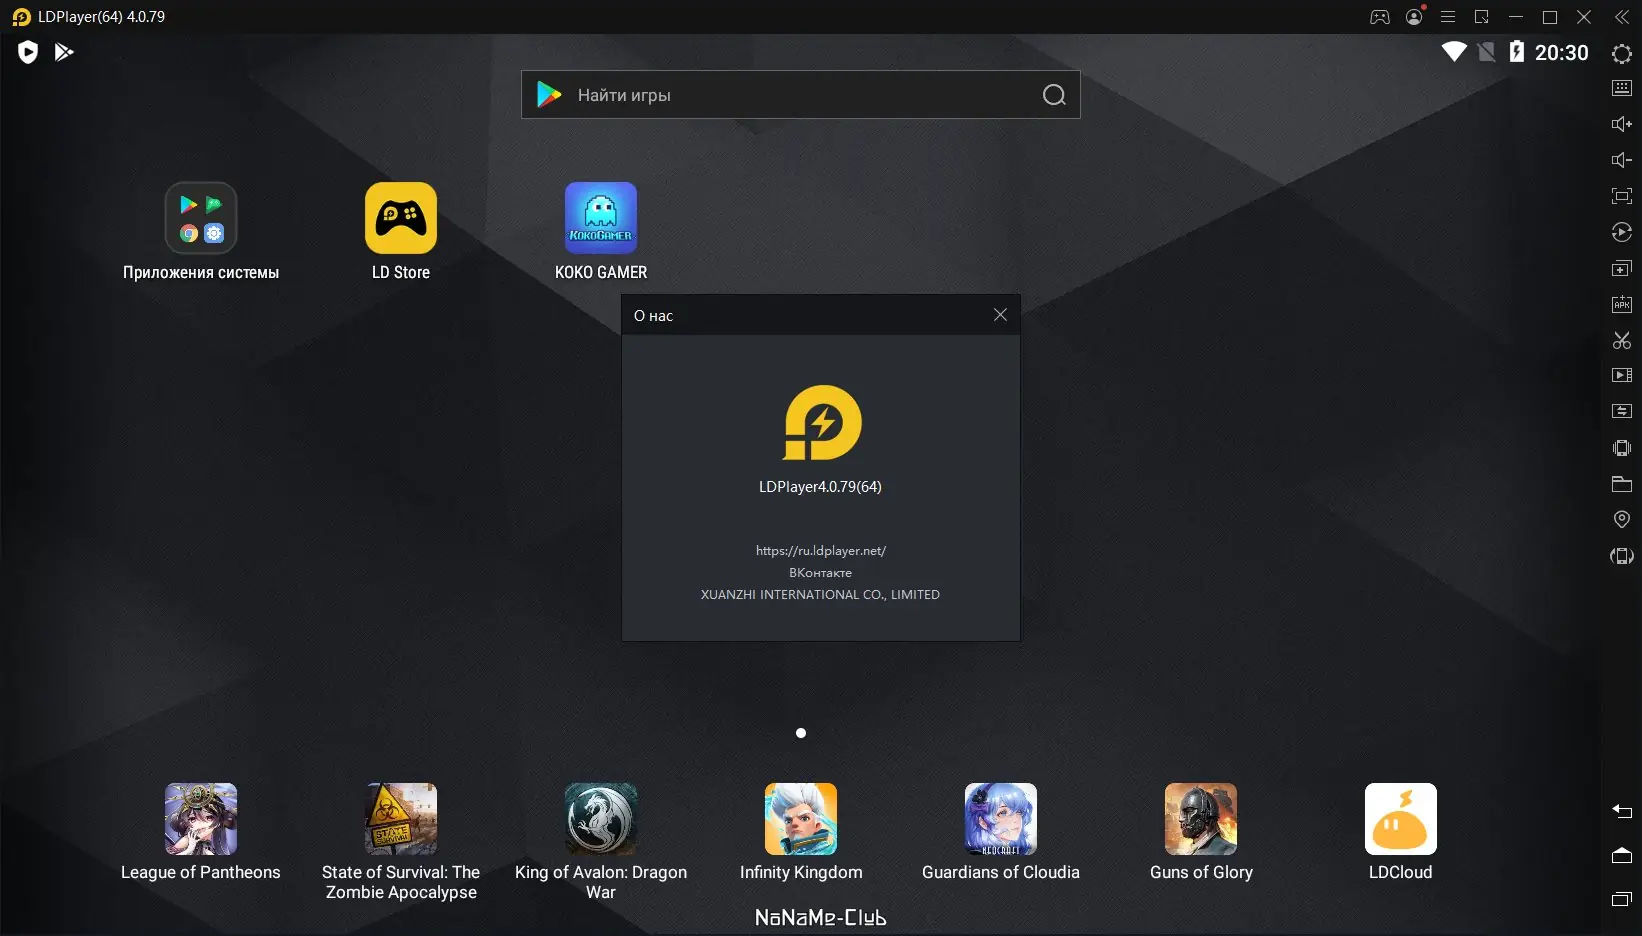Click the LDPlayer logo in the title bar
This screenshot has width=1642, height=936.
[x=21, y=17]
